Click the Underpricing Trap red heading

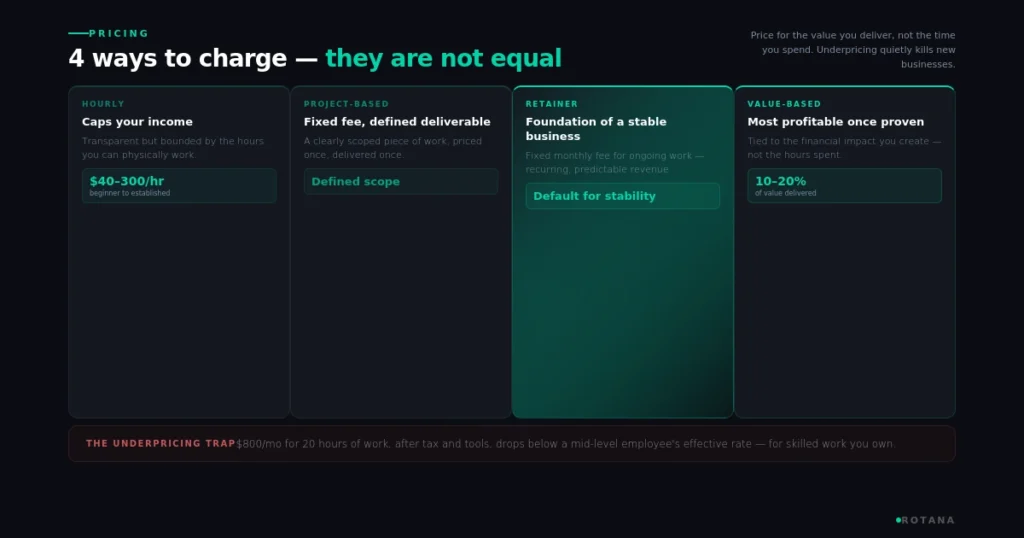(161, 443)
